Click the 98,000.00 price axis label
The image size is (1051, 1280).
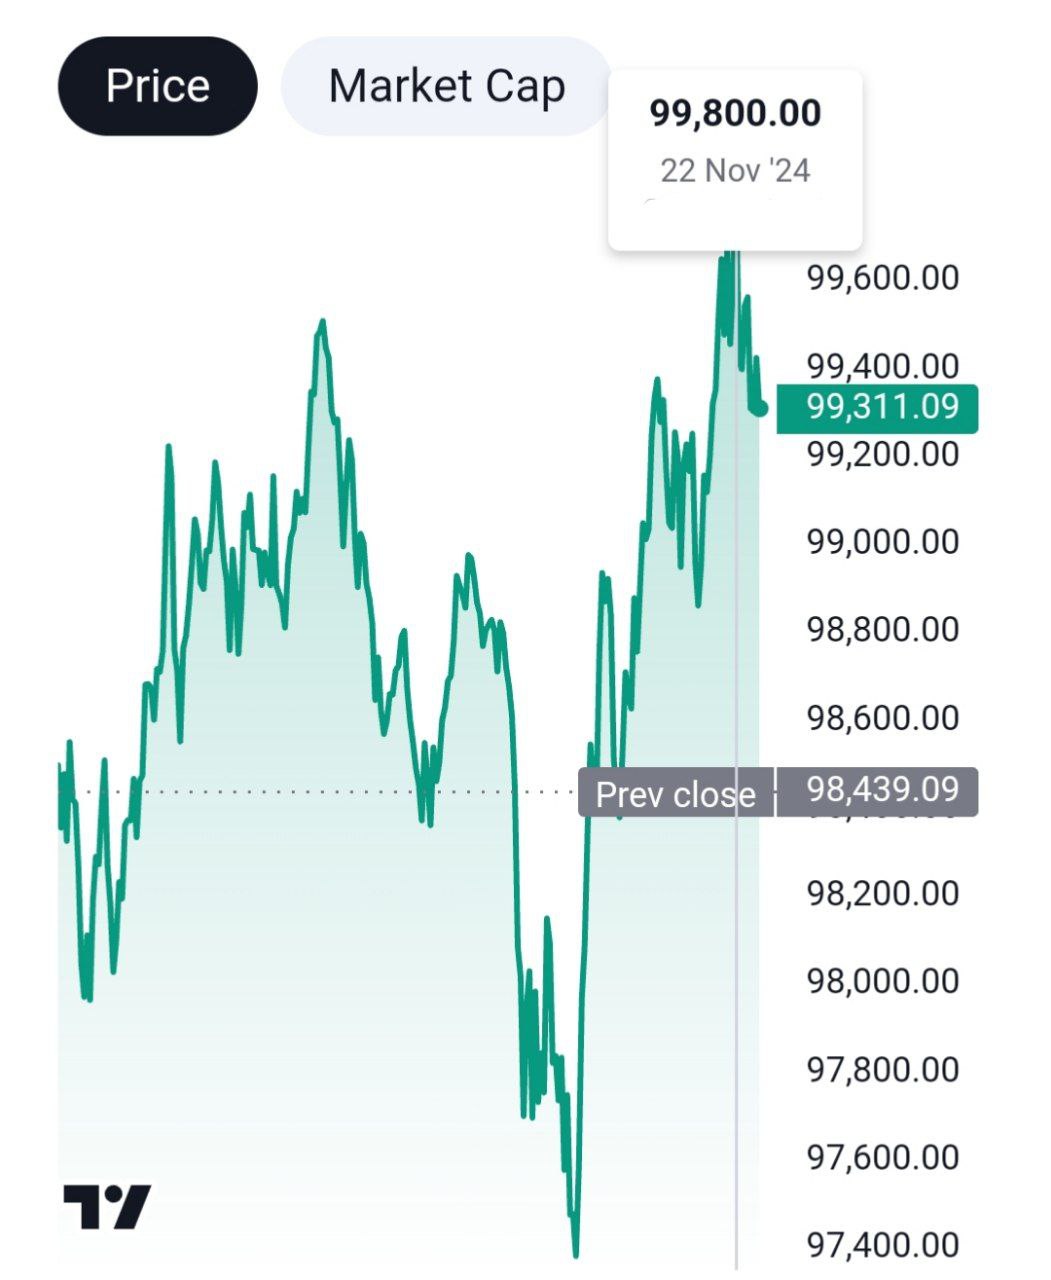click(883, 981)
